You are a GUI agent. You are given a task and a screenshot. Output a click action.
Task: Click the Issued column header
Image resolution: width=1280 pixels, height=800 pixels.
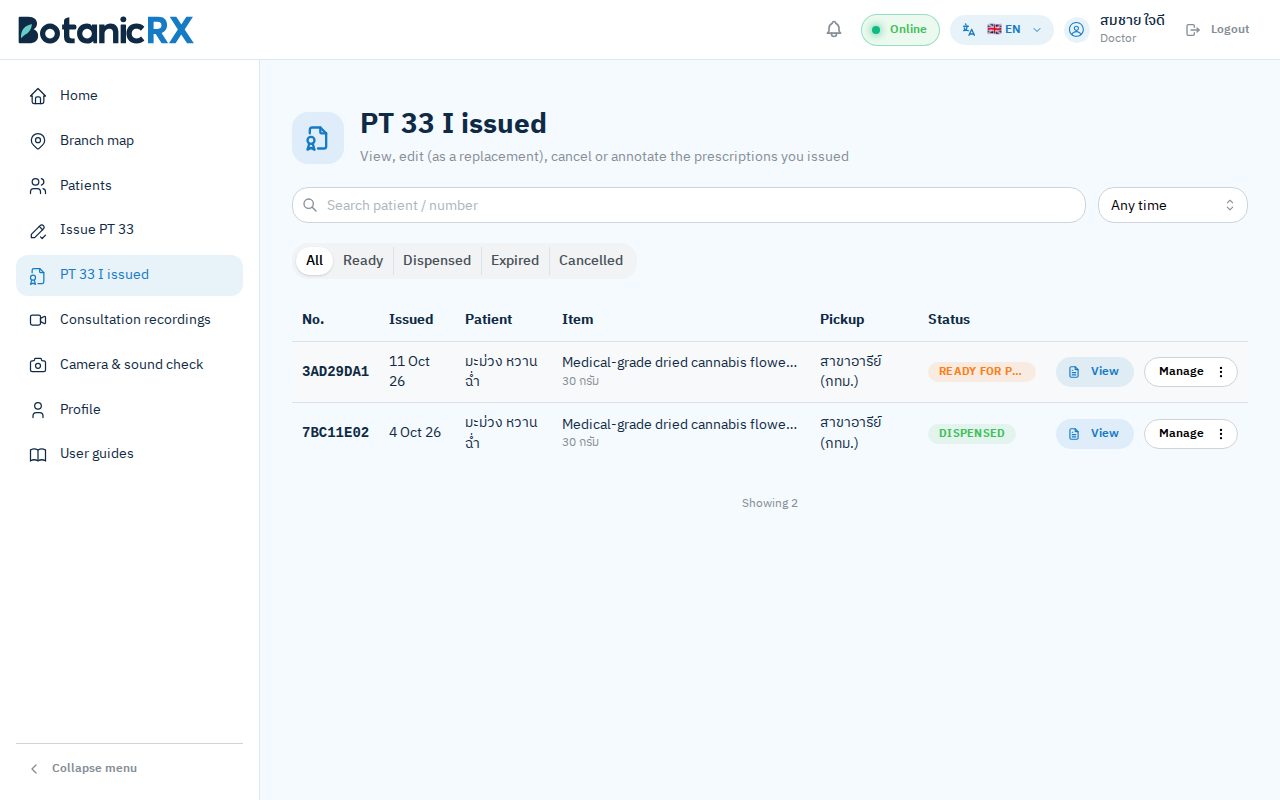(411, 320)
